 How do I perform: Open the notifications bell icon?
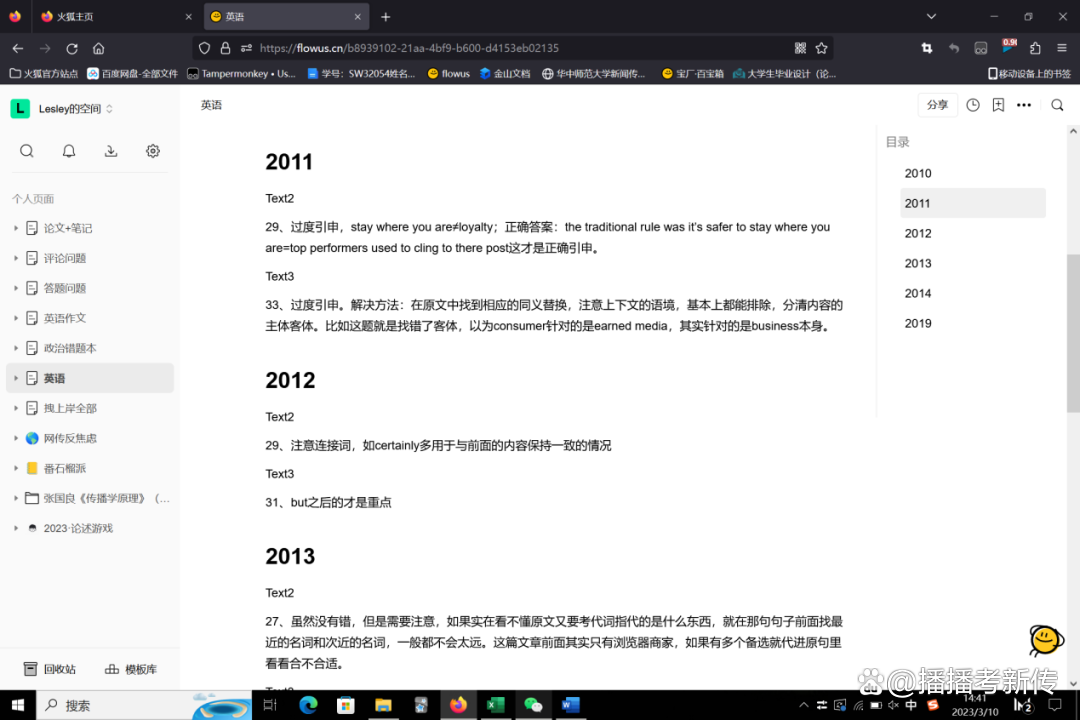[x=69, y=151]
